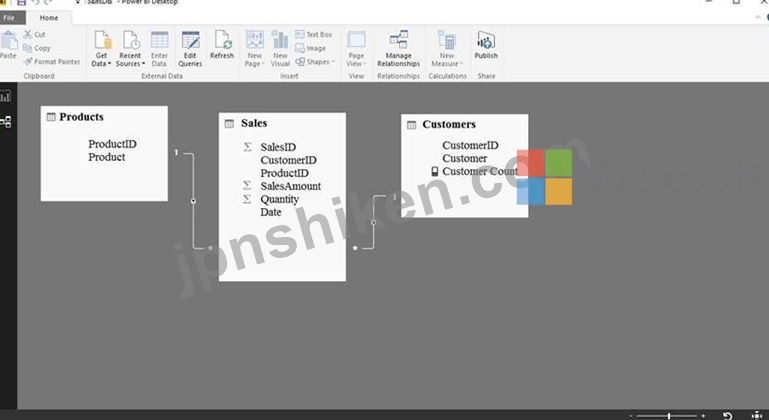Open the Shapes dropdown
This screenshot has height=420, width=769.
coord(314,62)
